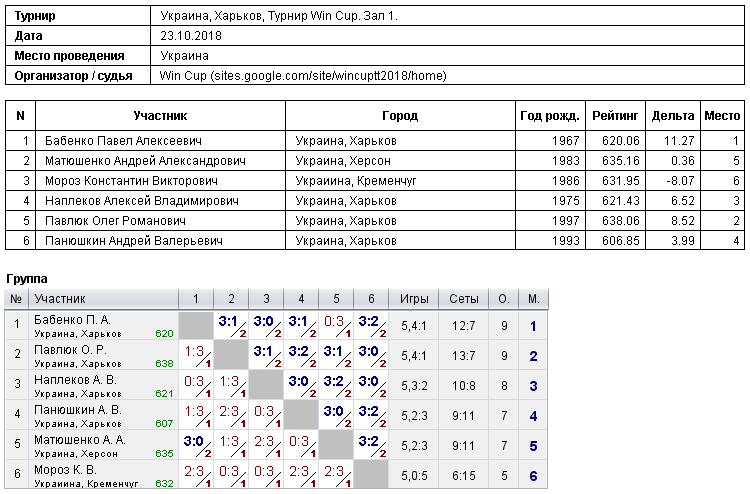The width and height of the screenshot is (750, 494).
Task: Click the rating value 635.16
Action: pyautogui.click(x=621, y=161)
